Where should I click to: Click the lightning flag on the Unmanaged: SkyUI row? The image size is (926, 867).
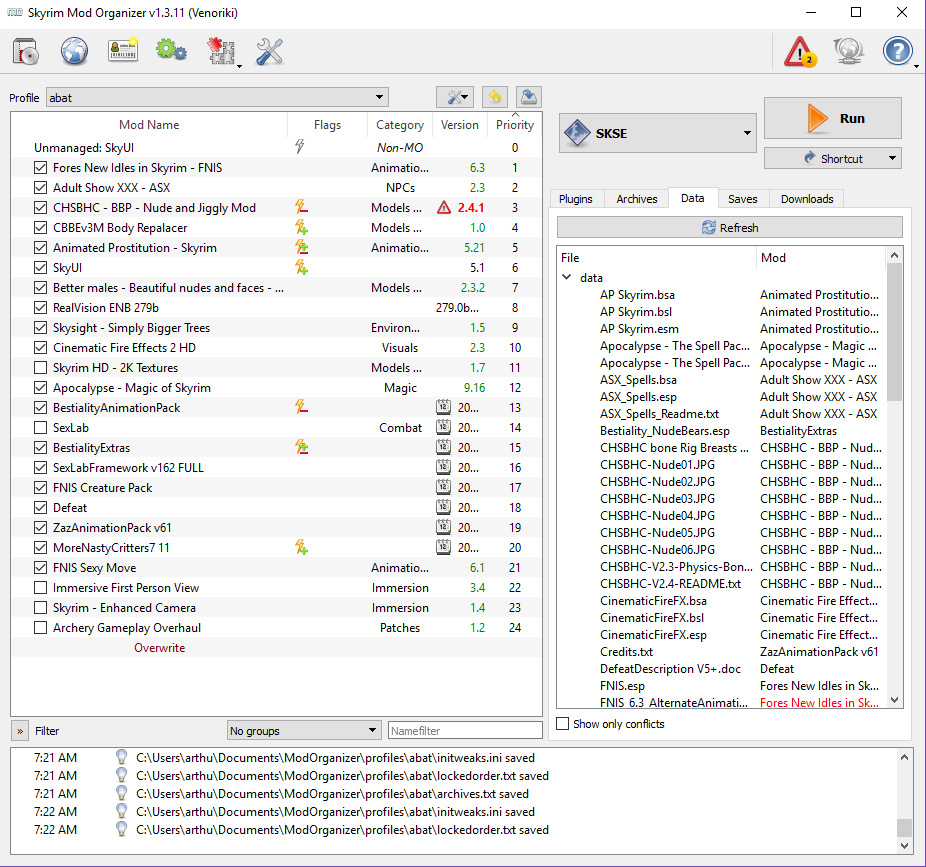[x=299, y=147]
